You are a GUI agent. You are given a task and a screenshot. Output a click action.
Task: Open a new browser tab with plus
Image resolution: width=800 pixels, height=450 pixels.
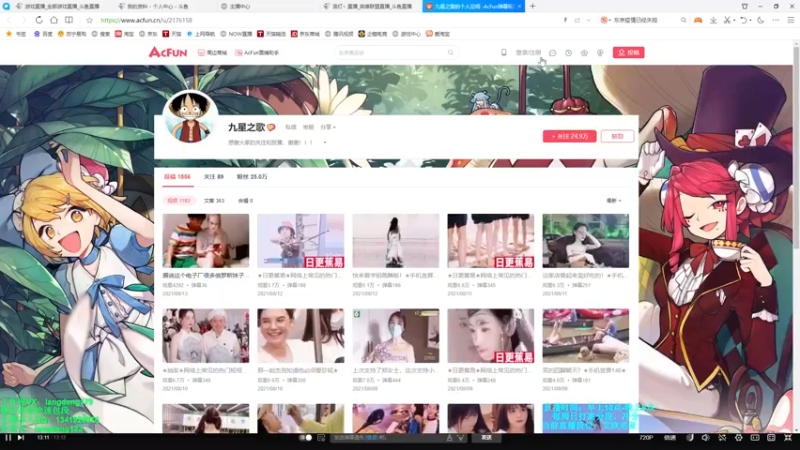[x=532, y=6]
